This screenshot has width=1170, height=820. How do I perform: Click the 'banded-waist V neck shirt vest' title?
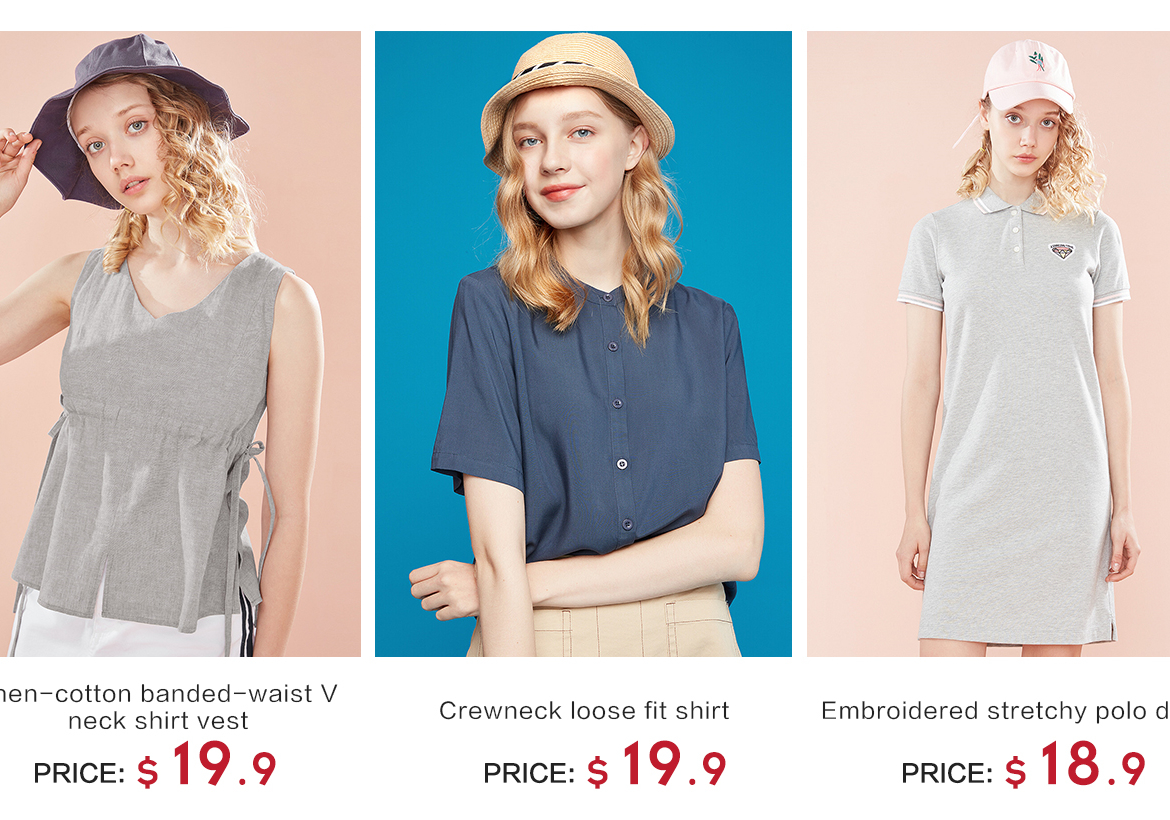click(168, 707)
